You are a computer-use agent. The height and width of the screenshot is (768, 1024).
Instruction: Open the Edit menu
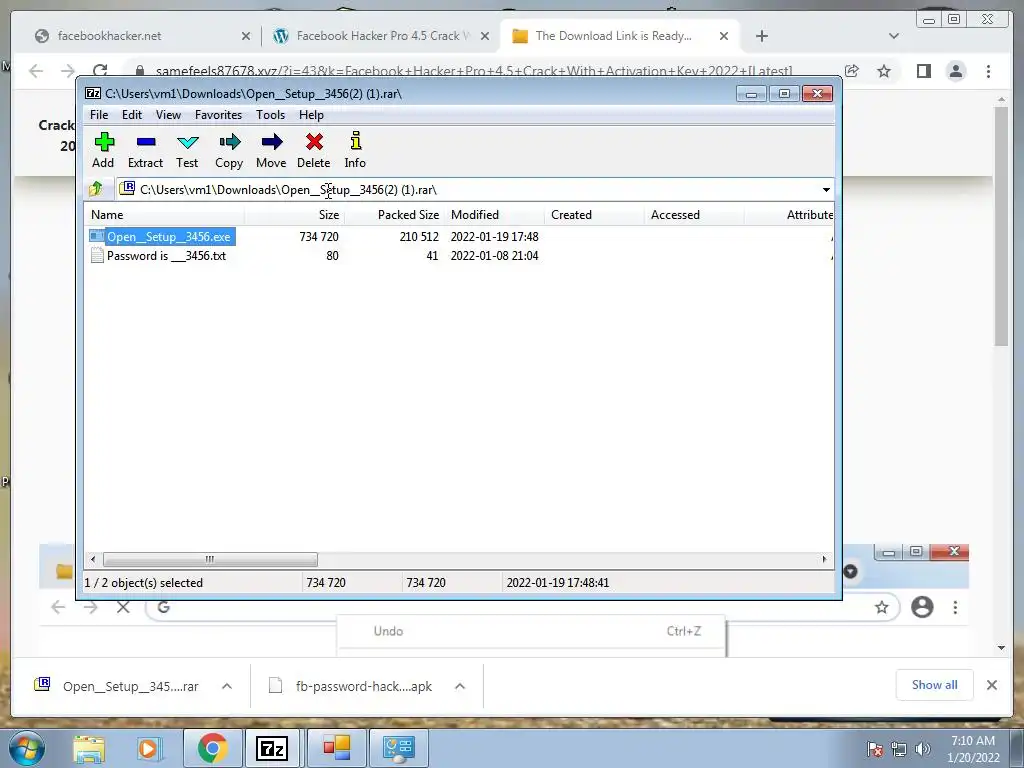pyautogui.click(x=132, y=115)
